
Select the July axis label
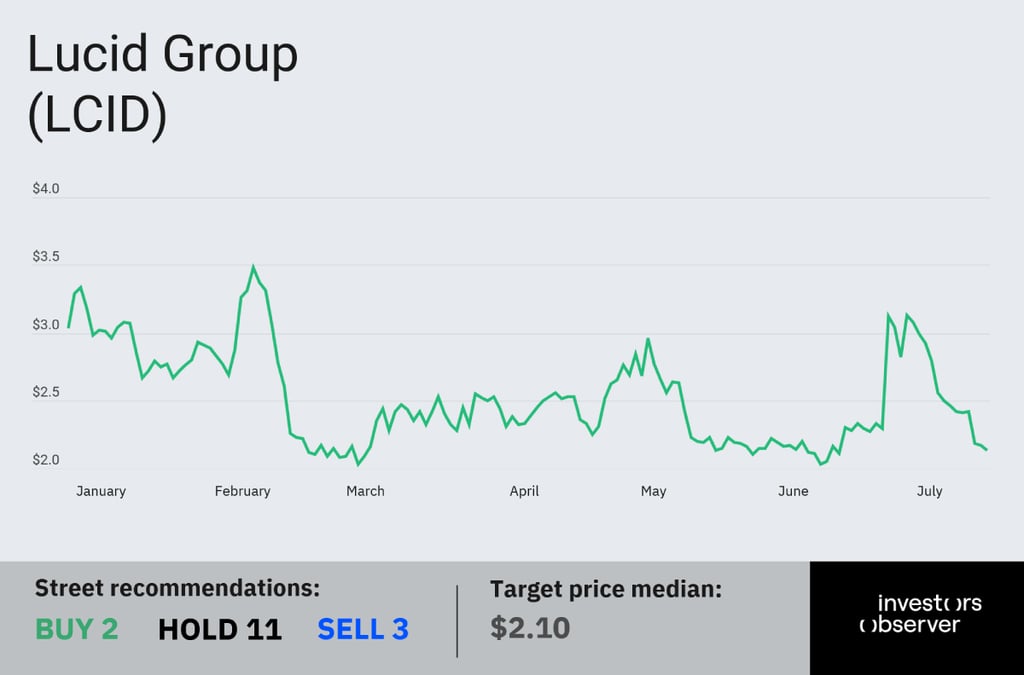tap(929, 491)
